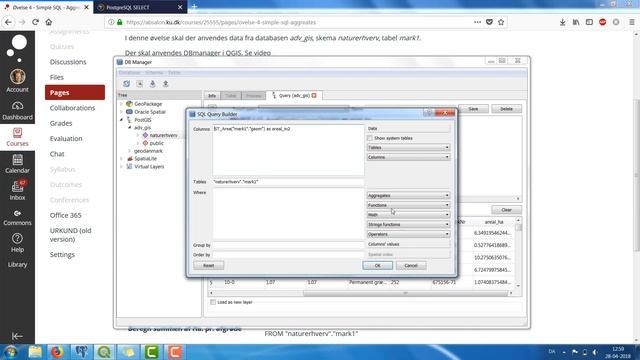Open the Columns dropdown in Query Builder
640x360 pixels.
[x=408, y=157]
